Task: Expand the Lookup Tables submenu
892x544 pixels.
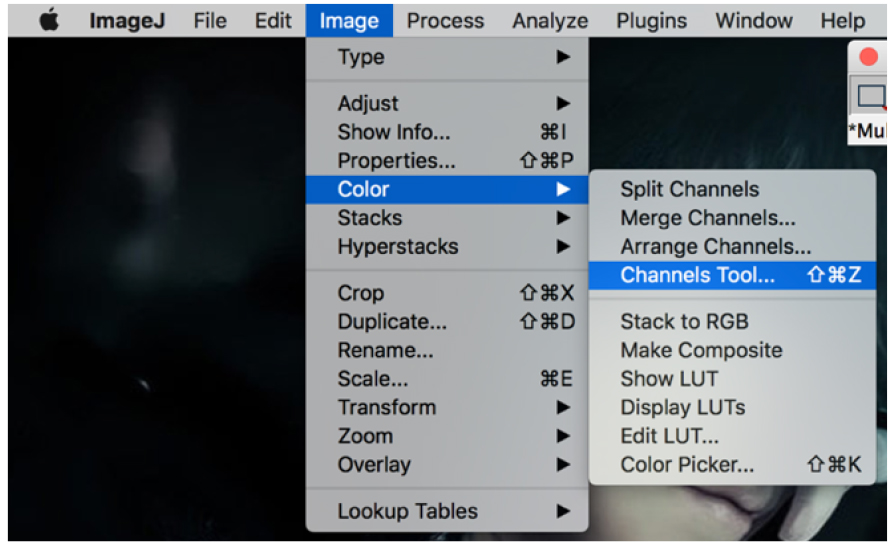Action: (x=447, y=511)
